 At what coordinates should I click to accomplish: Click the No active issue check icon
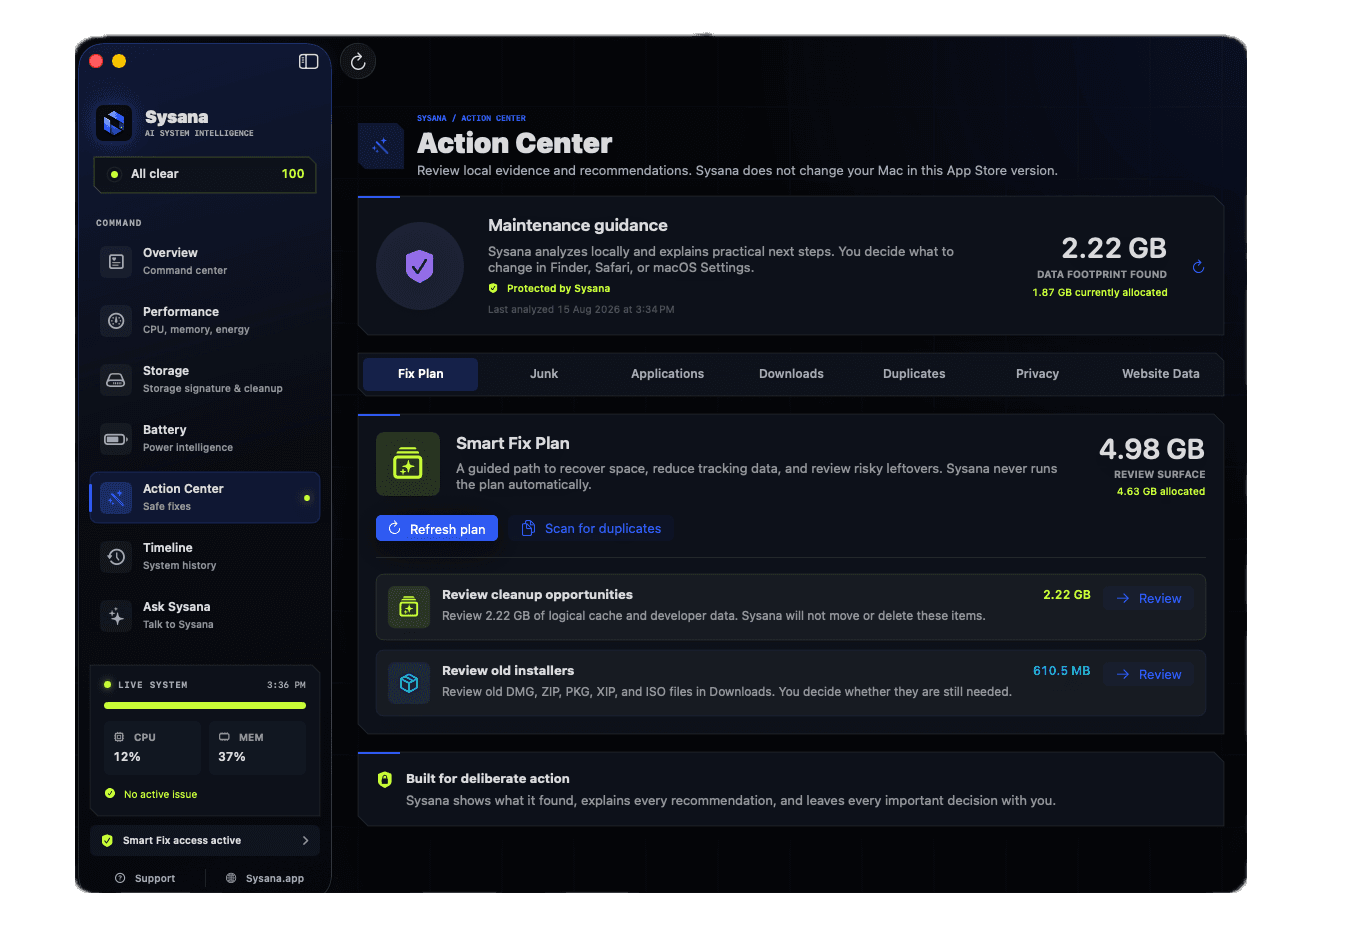click(110, 794)
